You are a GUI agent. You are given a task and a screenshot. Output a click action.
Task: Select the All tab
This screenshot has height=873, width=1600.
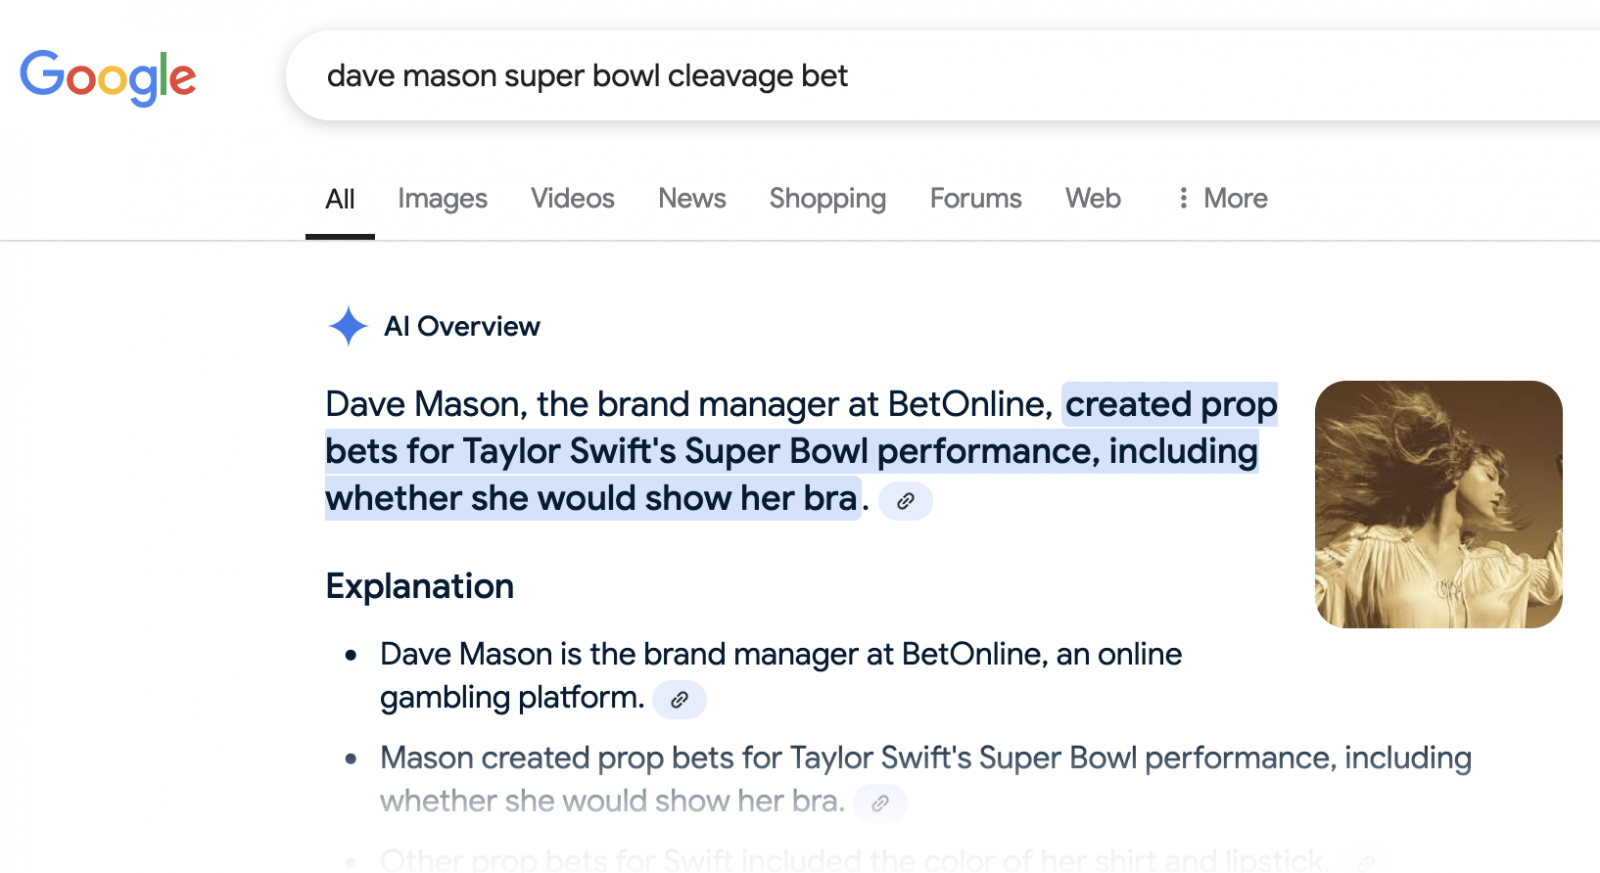click(x=340, y=199)
